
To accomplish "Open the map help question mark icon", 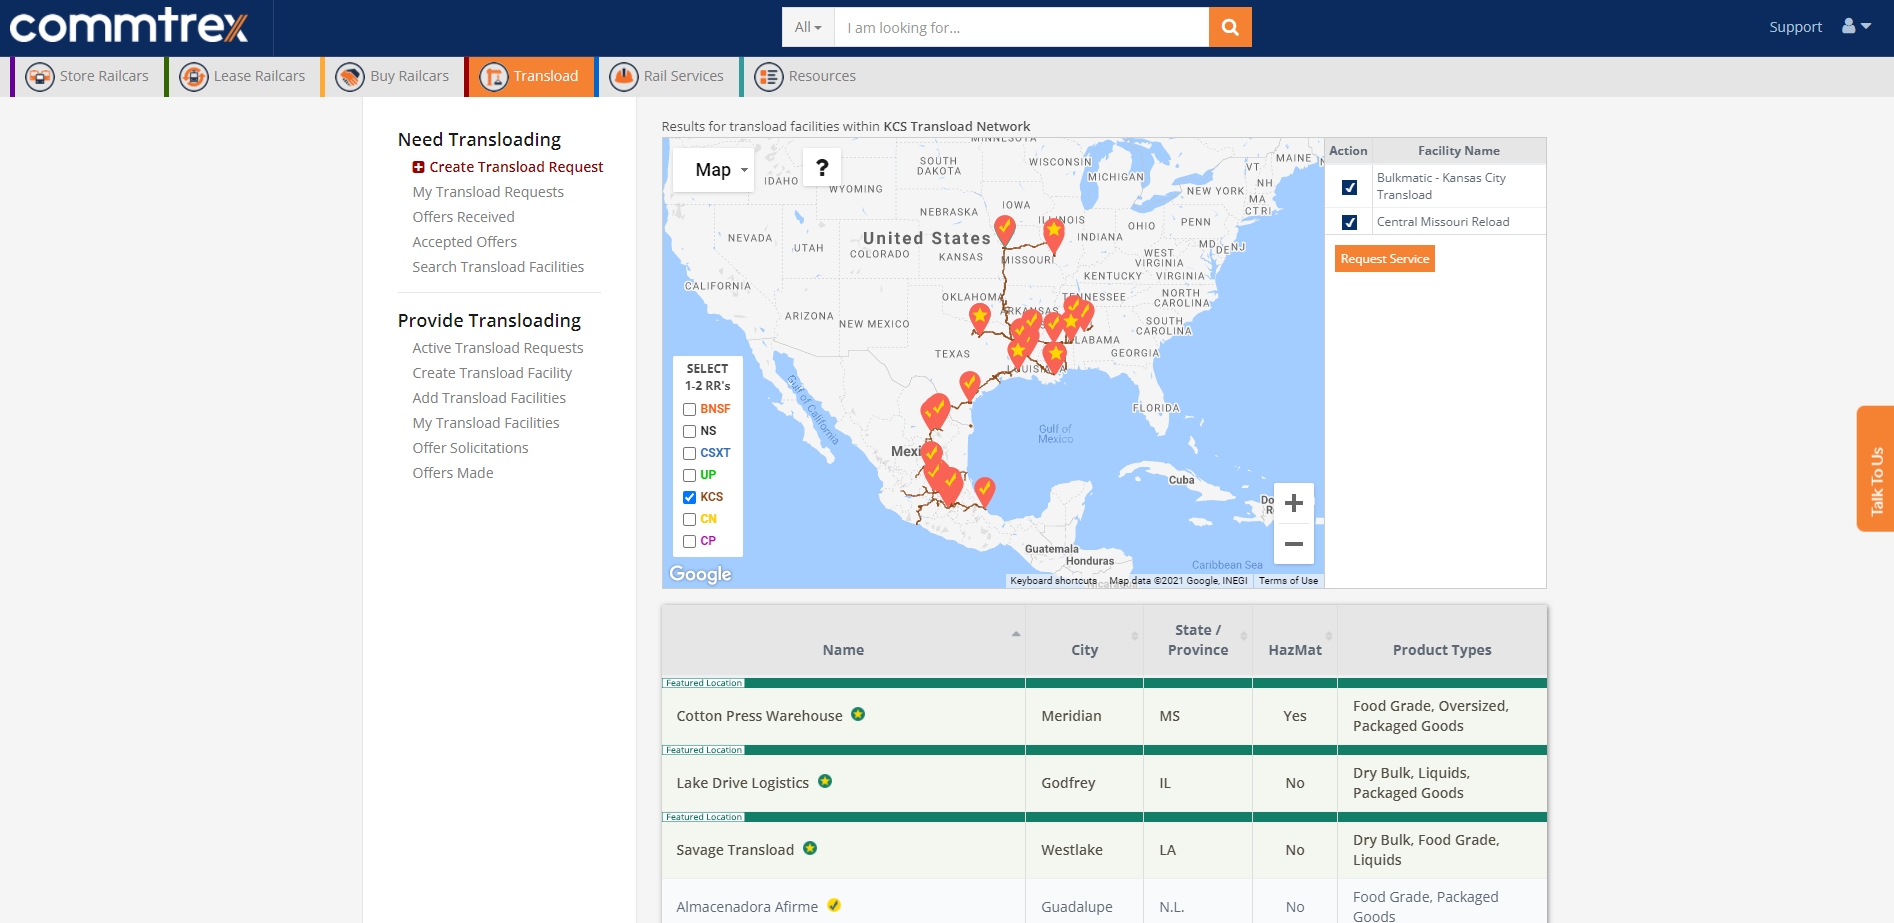I will (x=822, y=167).
